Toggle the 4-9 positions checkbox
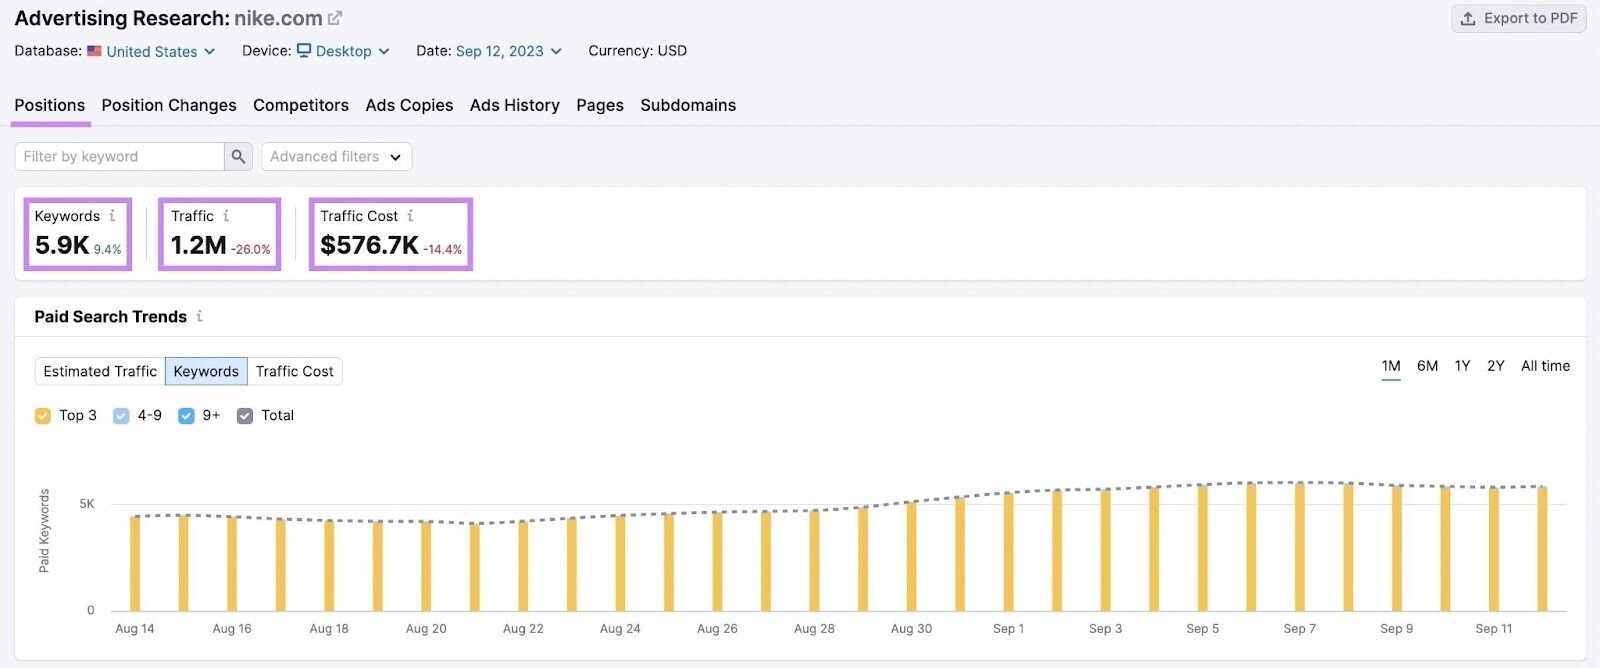 point(121,416)
